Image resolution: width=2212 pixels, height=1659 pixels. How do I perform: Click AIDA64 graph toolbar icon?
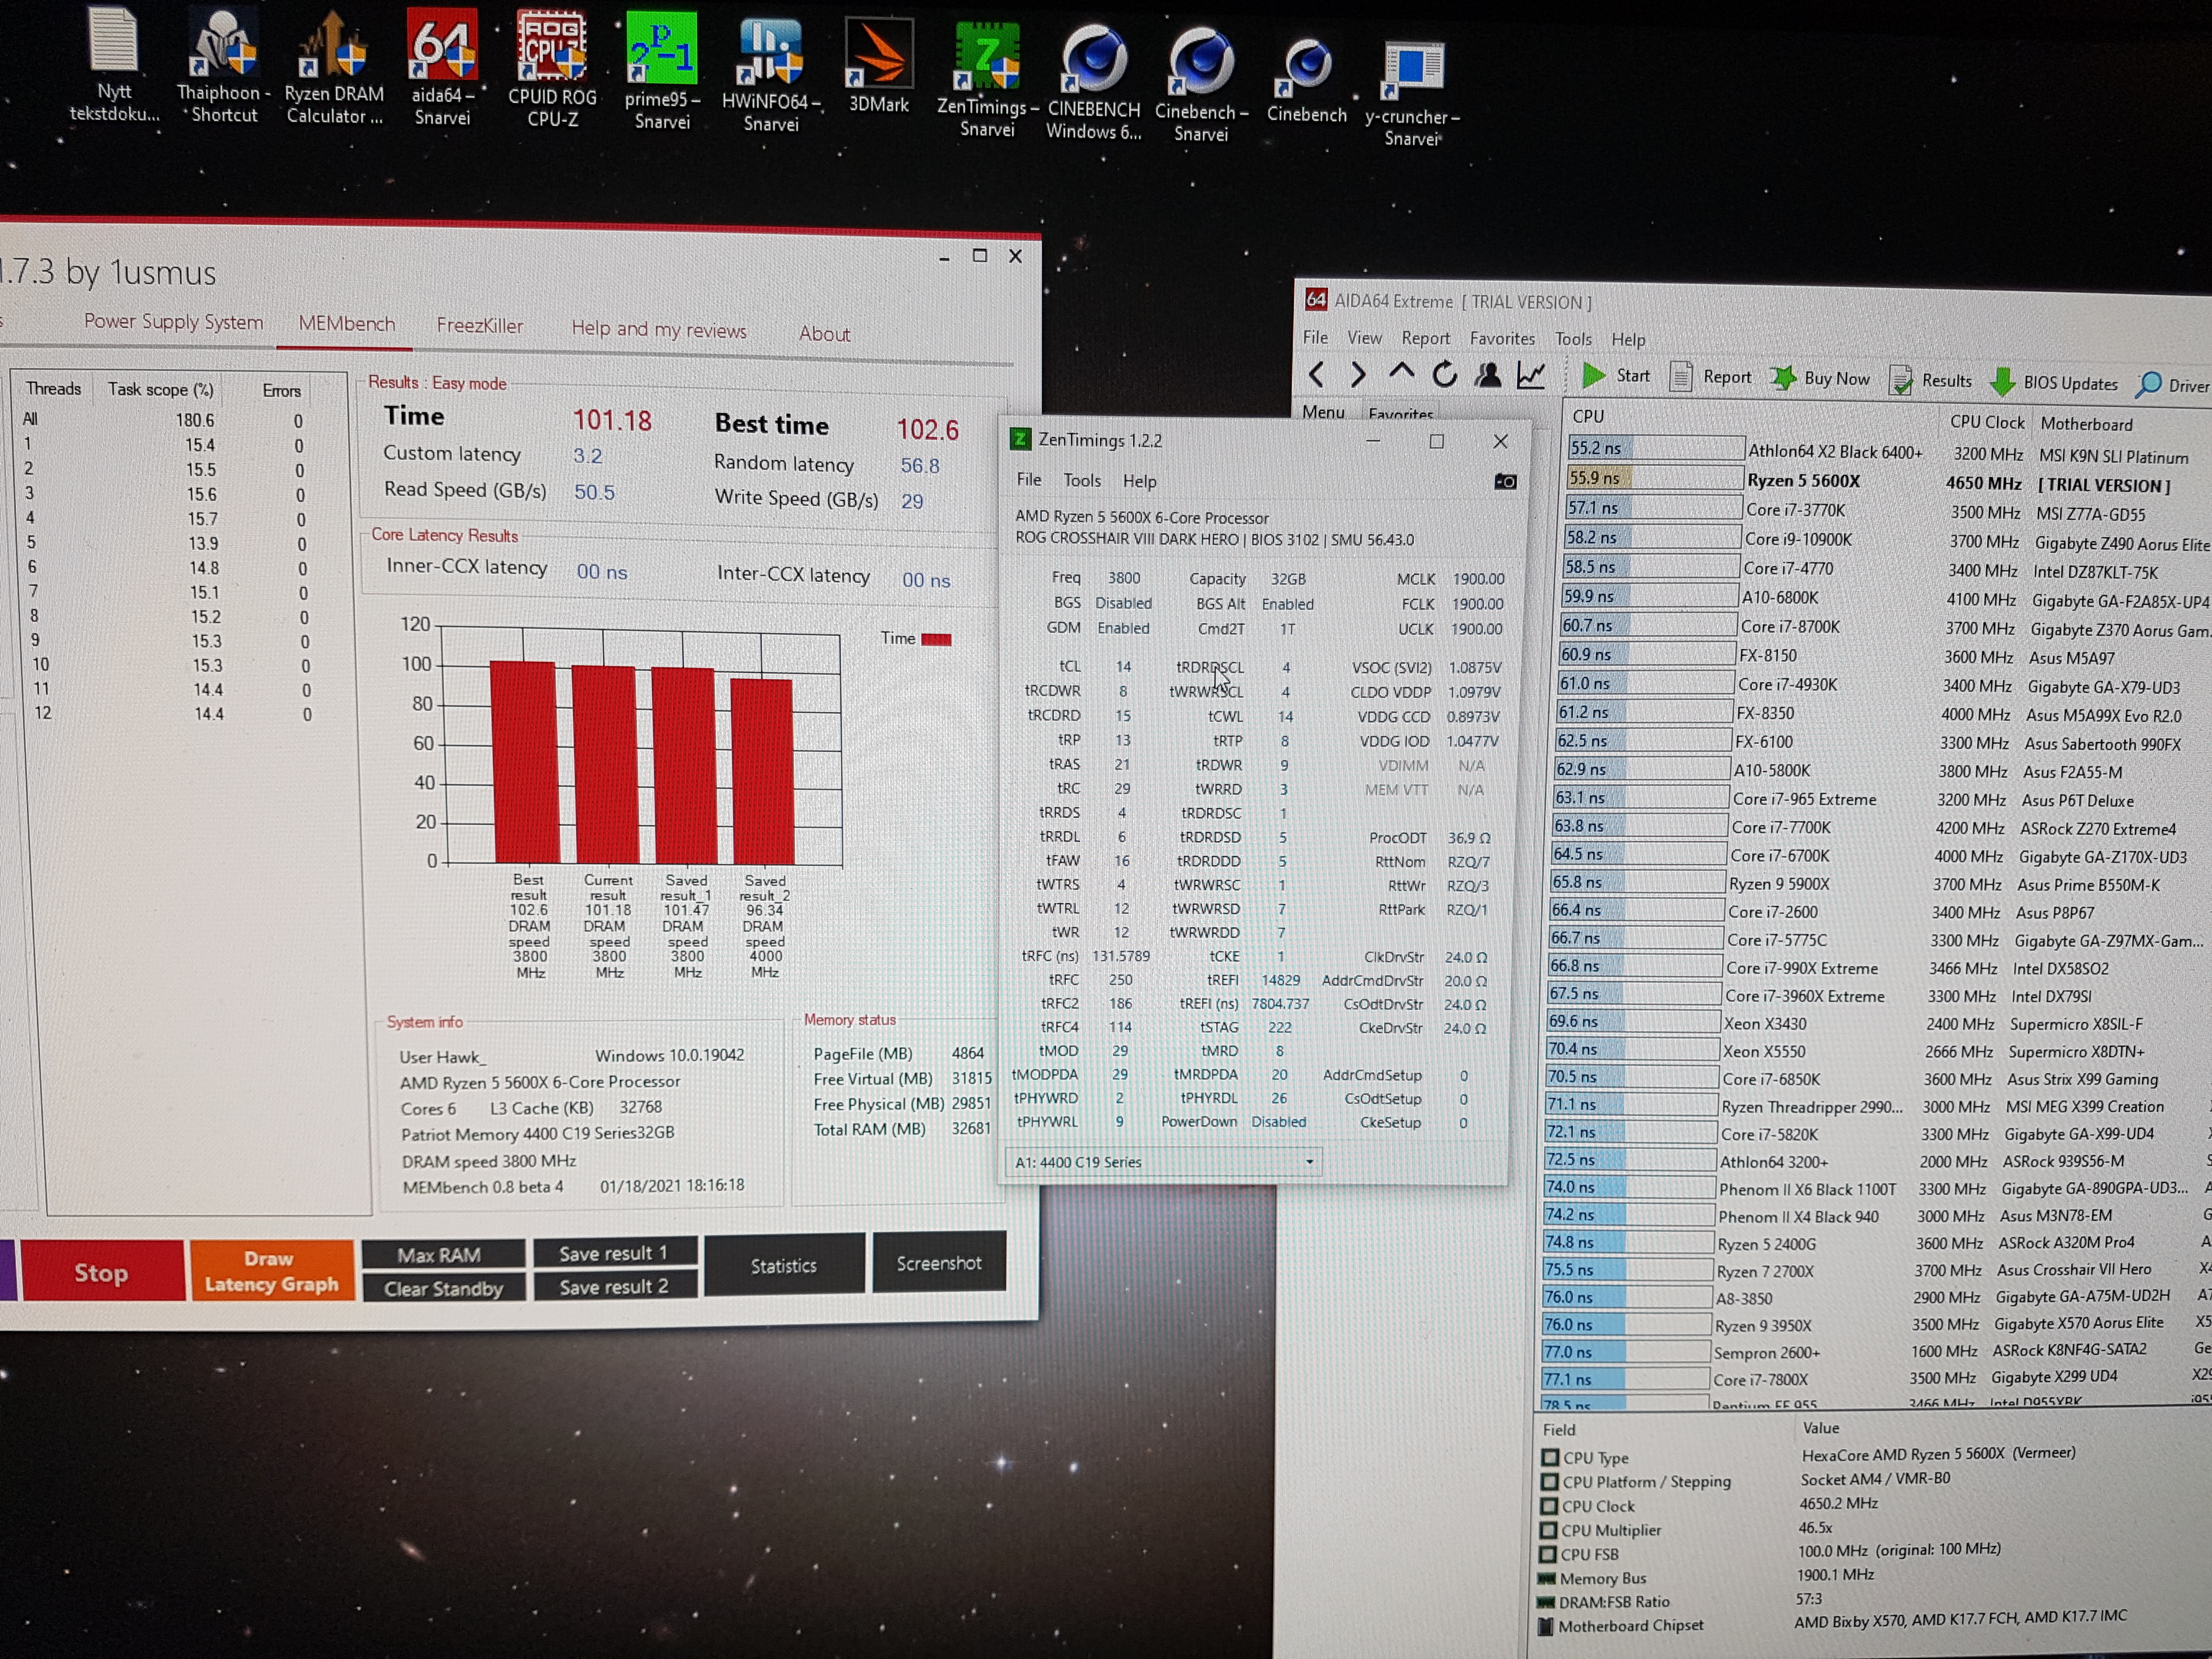pos(1531,376)
